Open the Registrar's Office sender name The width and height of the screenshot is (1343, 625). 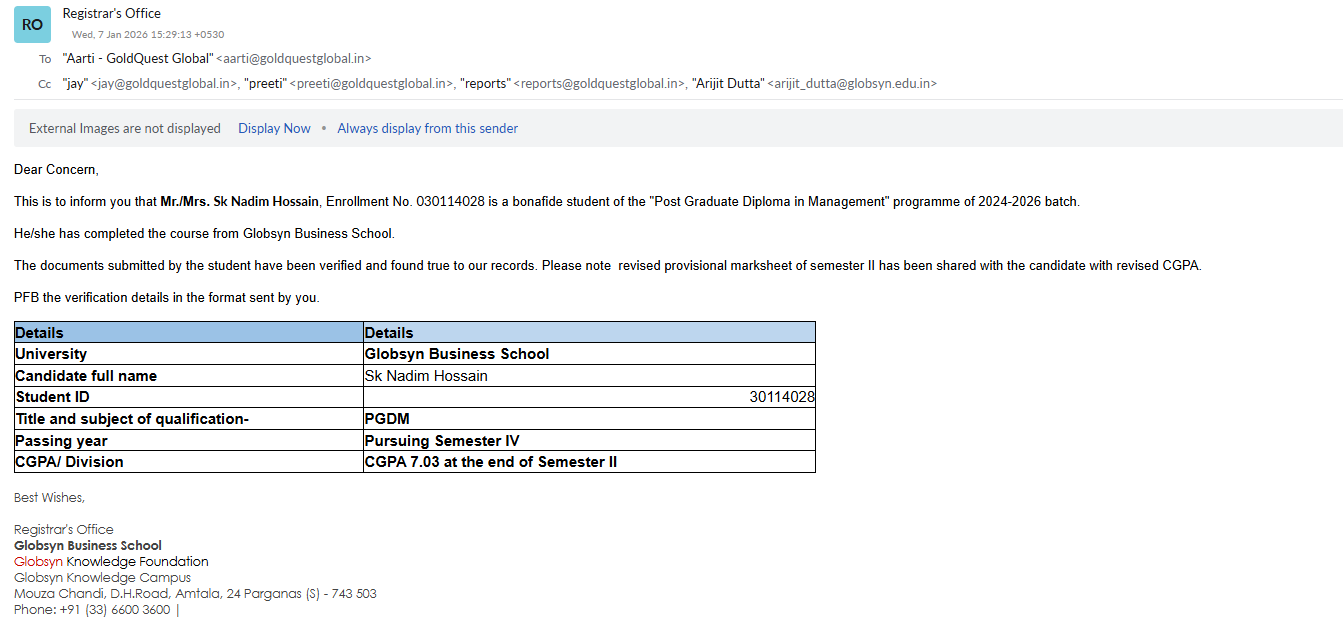[111, 13]
